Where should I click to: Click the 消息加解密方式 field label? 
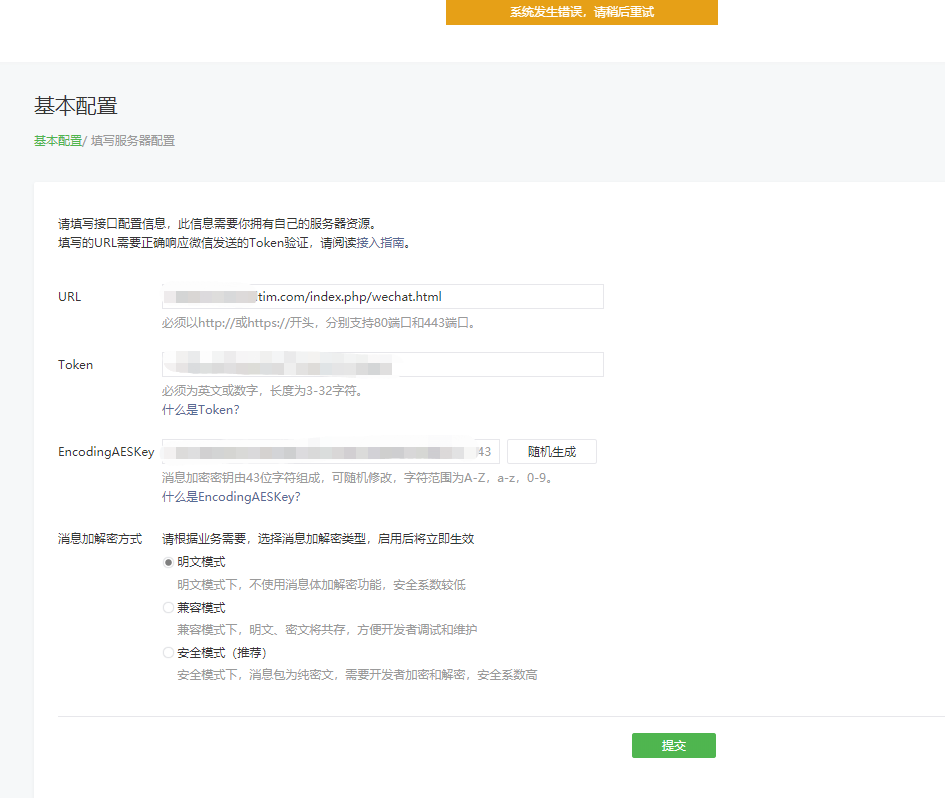point(100,539)
